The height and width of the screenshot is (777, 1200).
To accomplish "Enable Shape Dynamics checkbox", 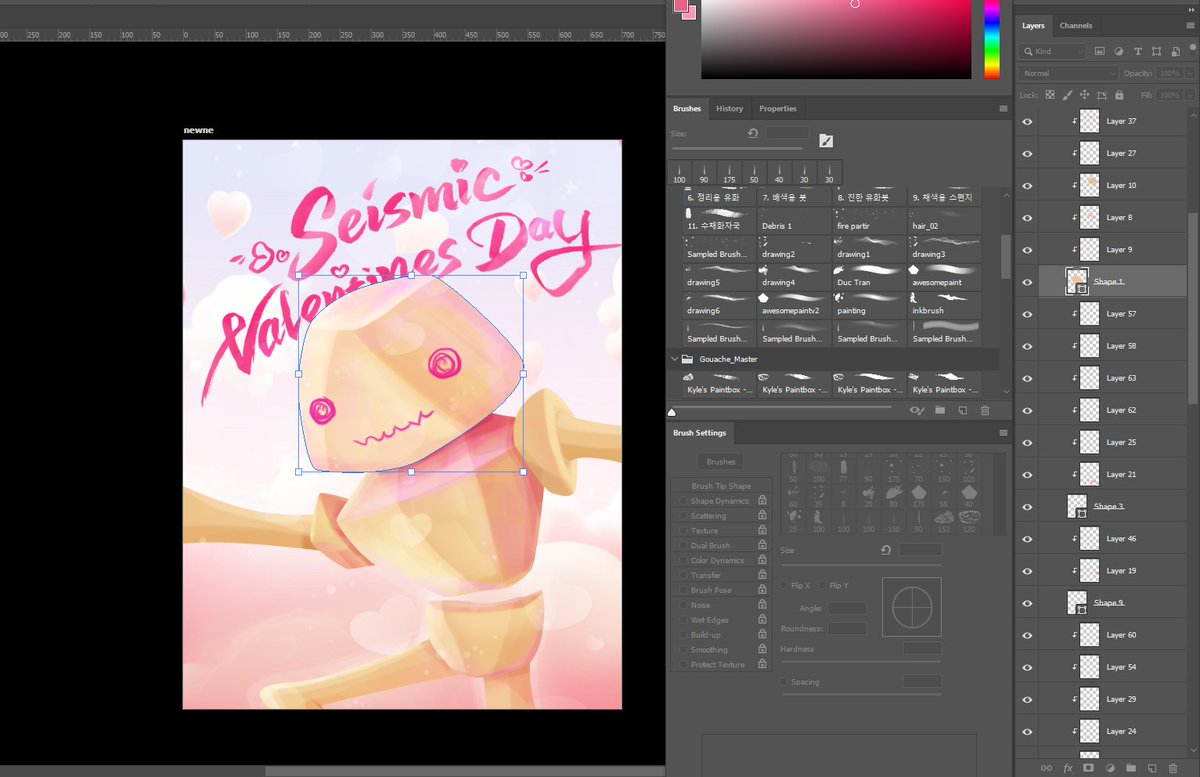I will point(683,501).
